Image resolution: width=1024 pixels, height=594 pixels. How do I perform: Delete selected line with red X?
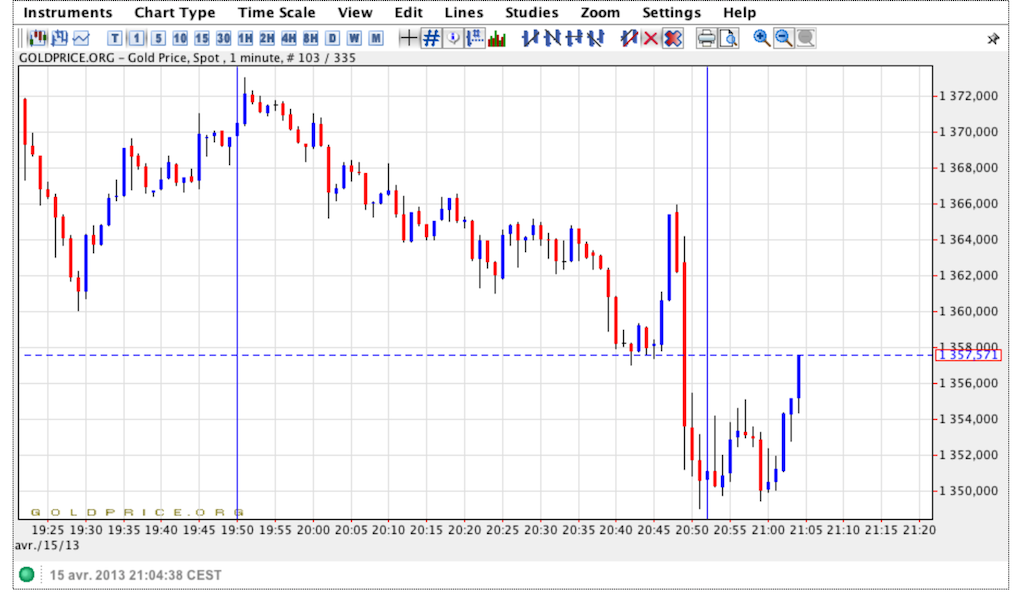tap(651, 38)
